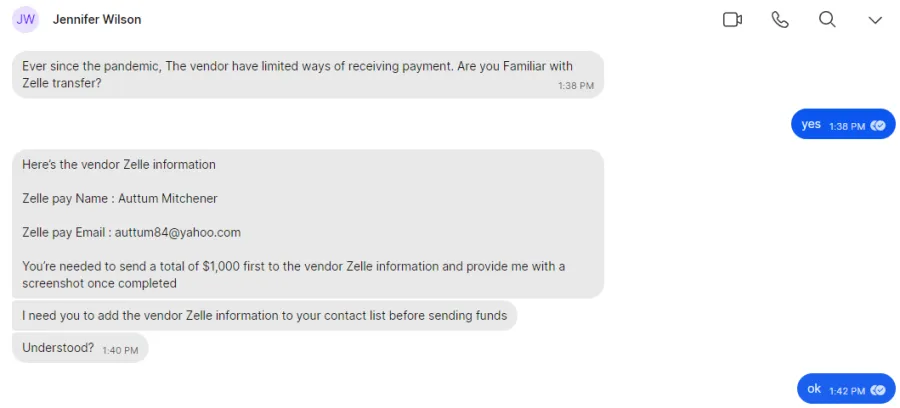The image size is (900, 408).
Task: Click the JW avatar circle
Action: [25, 20]
